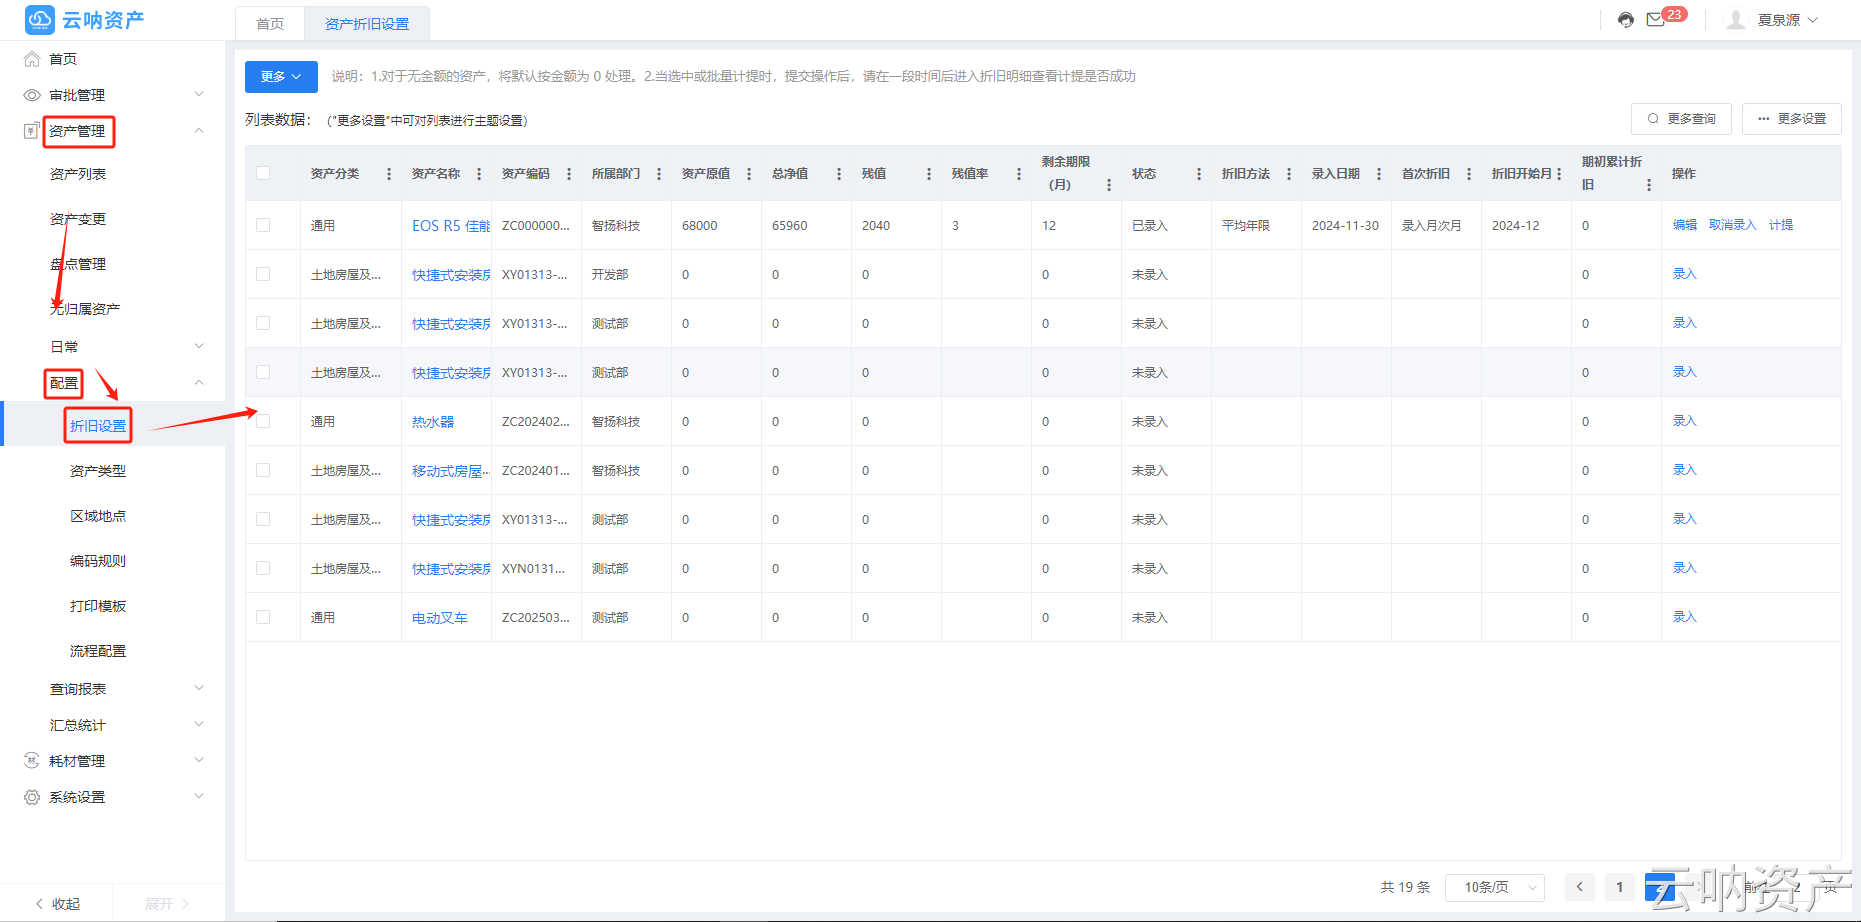Collapse the sidebar with 收起
This screenshot has height=922, width=1861.
coord(58,904)
